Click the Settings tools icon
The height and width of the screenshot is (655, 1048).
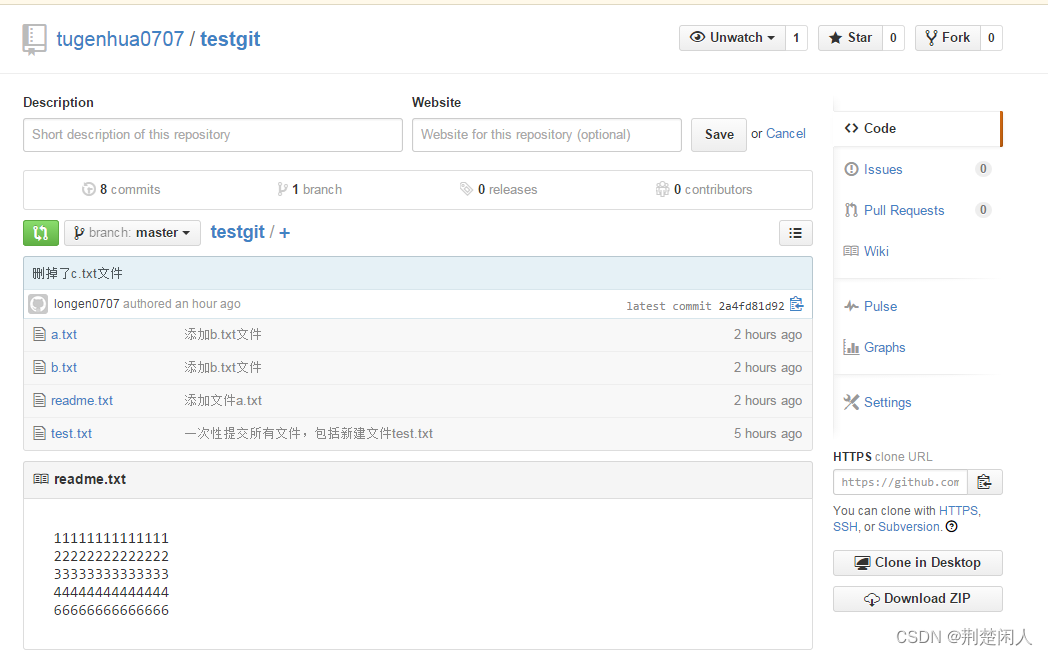851,402
